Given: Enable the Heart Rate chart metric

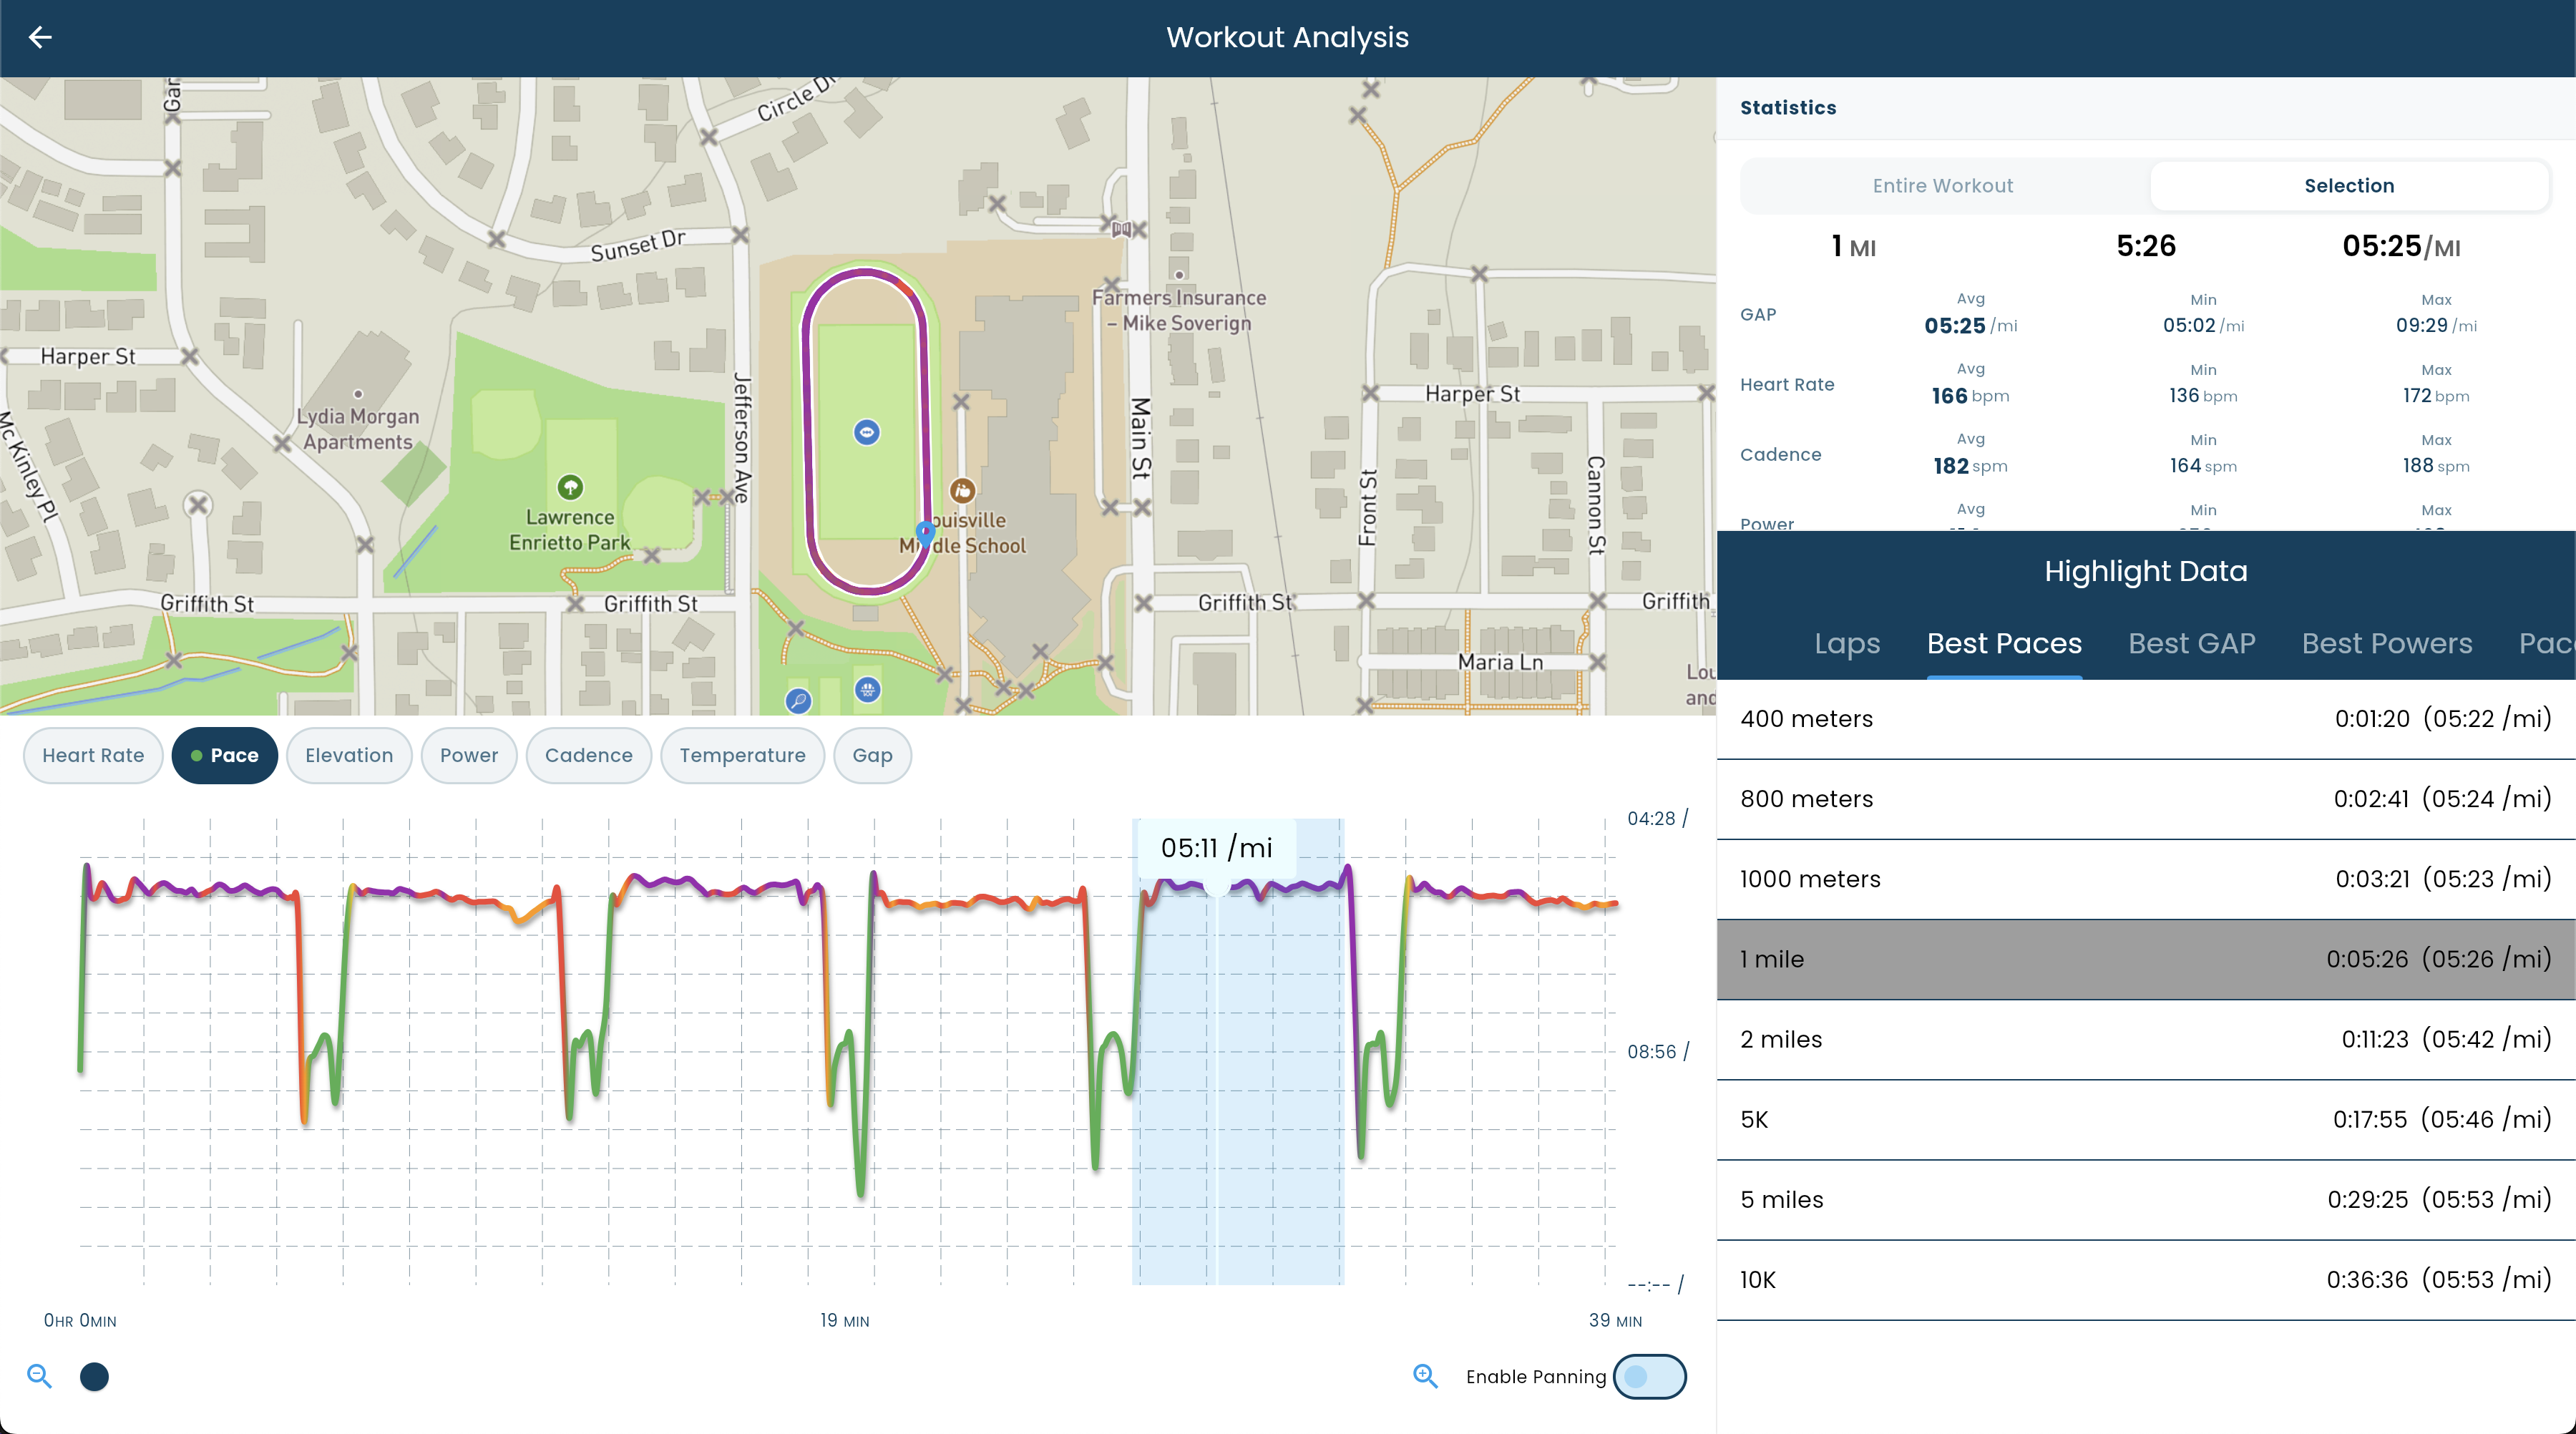Looking at the screenshot, I should [93, 755].
